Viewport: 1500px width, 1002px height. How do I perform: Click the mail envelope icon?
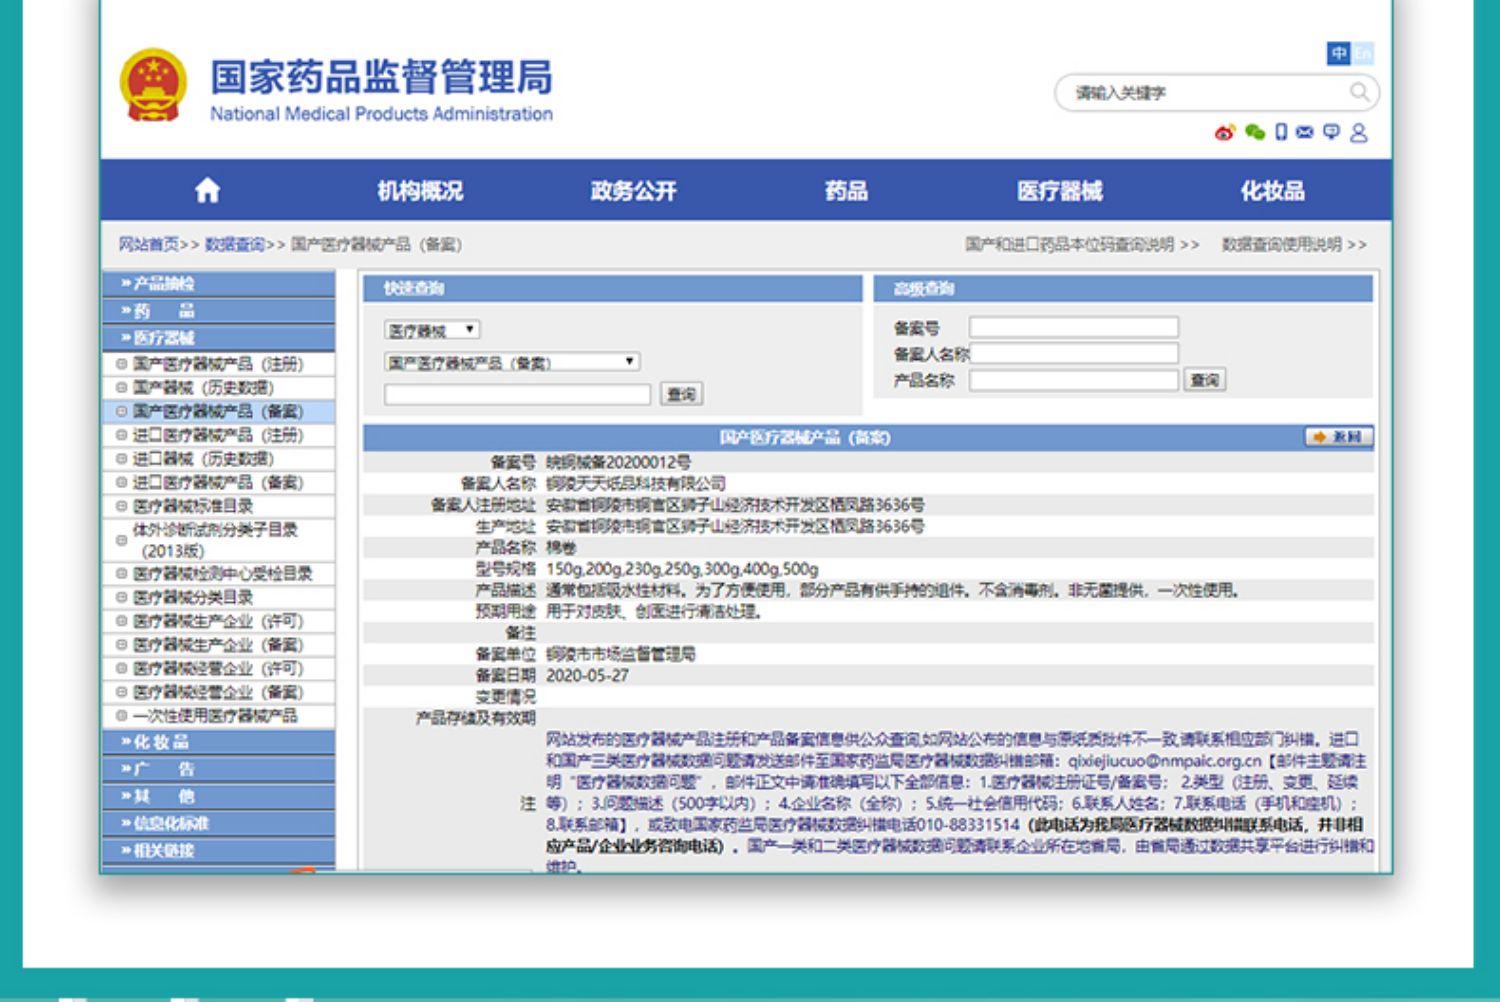(x=1305, y=132)
